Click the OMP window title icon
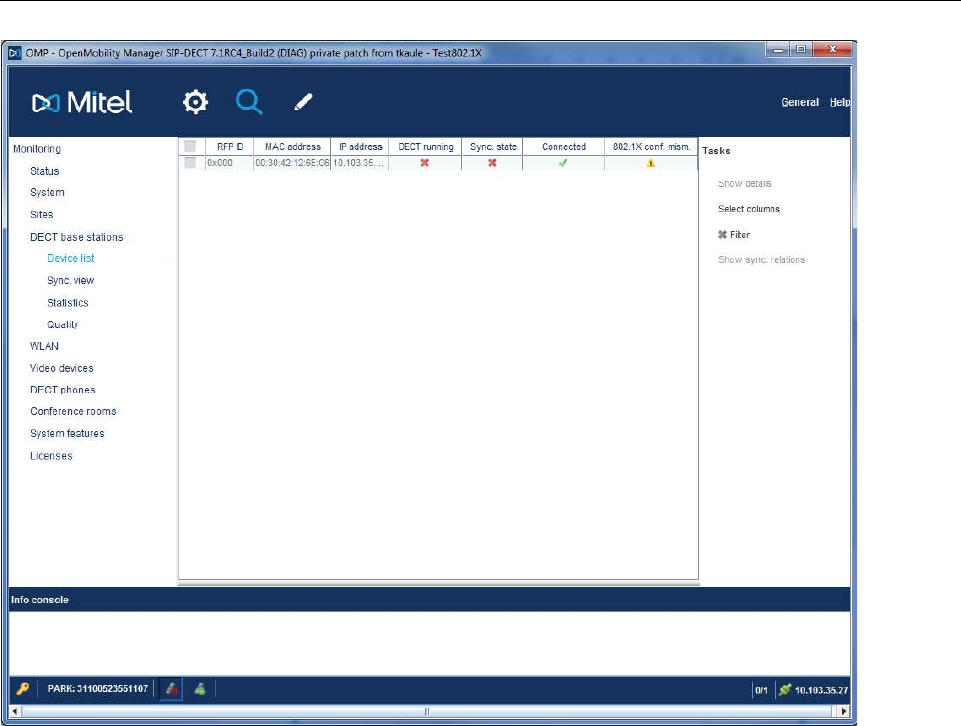The height and width of the screenshot is (726, 961). pyautogui.click(x=15, y=53)
